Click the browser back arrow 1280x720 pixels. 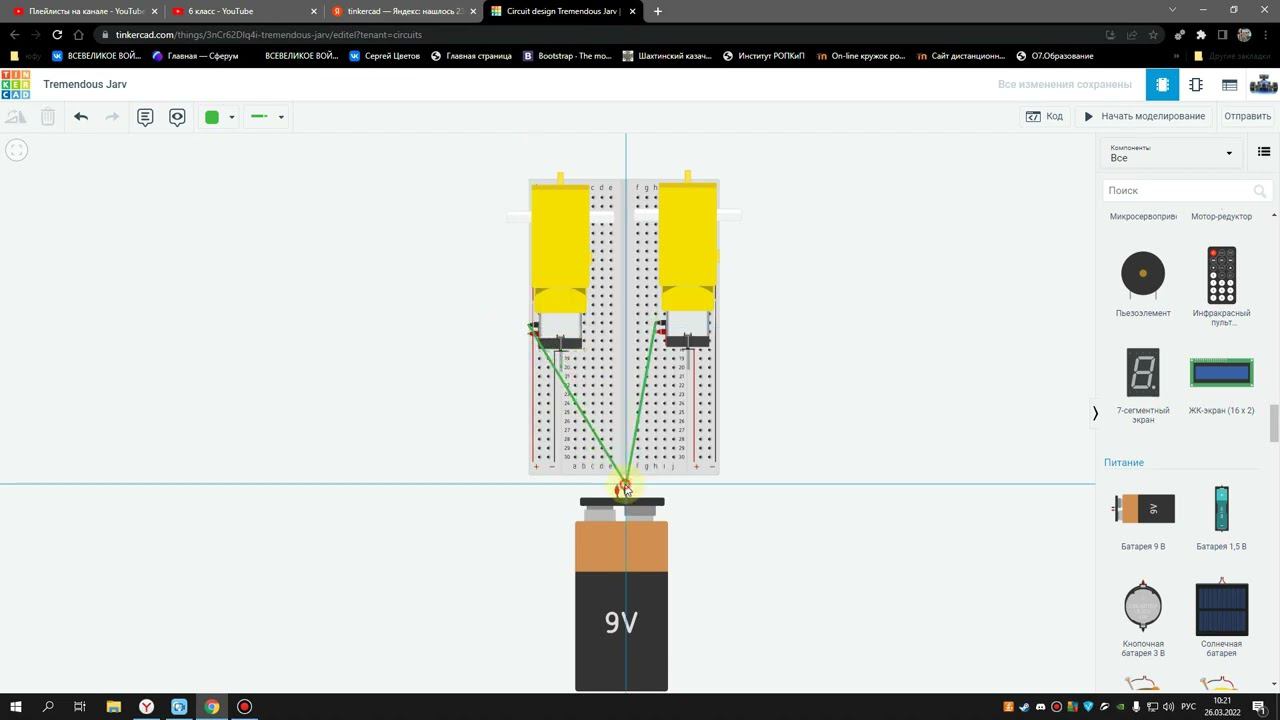(x=14, y=34)
